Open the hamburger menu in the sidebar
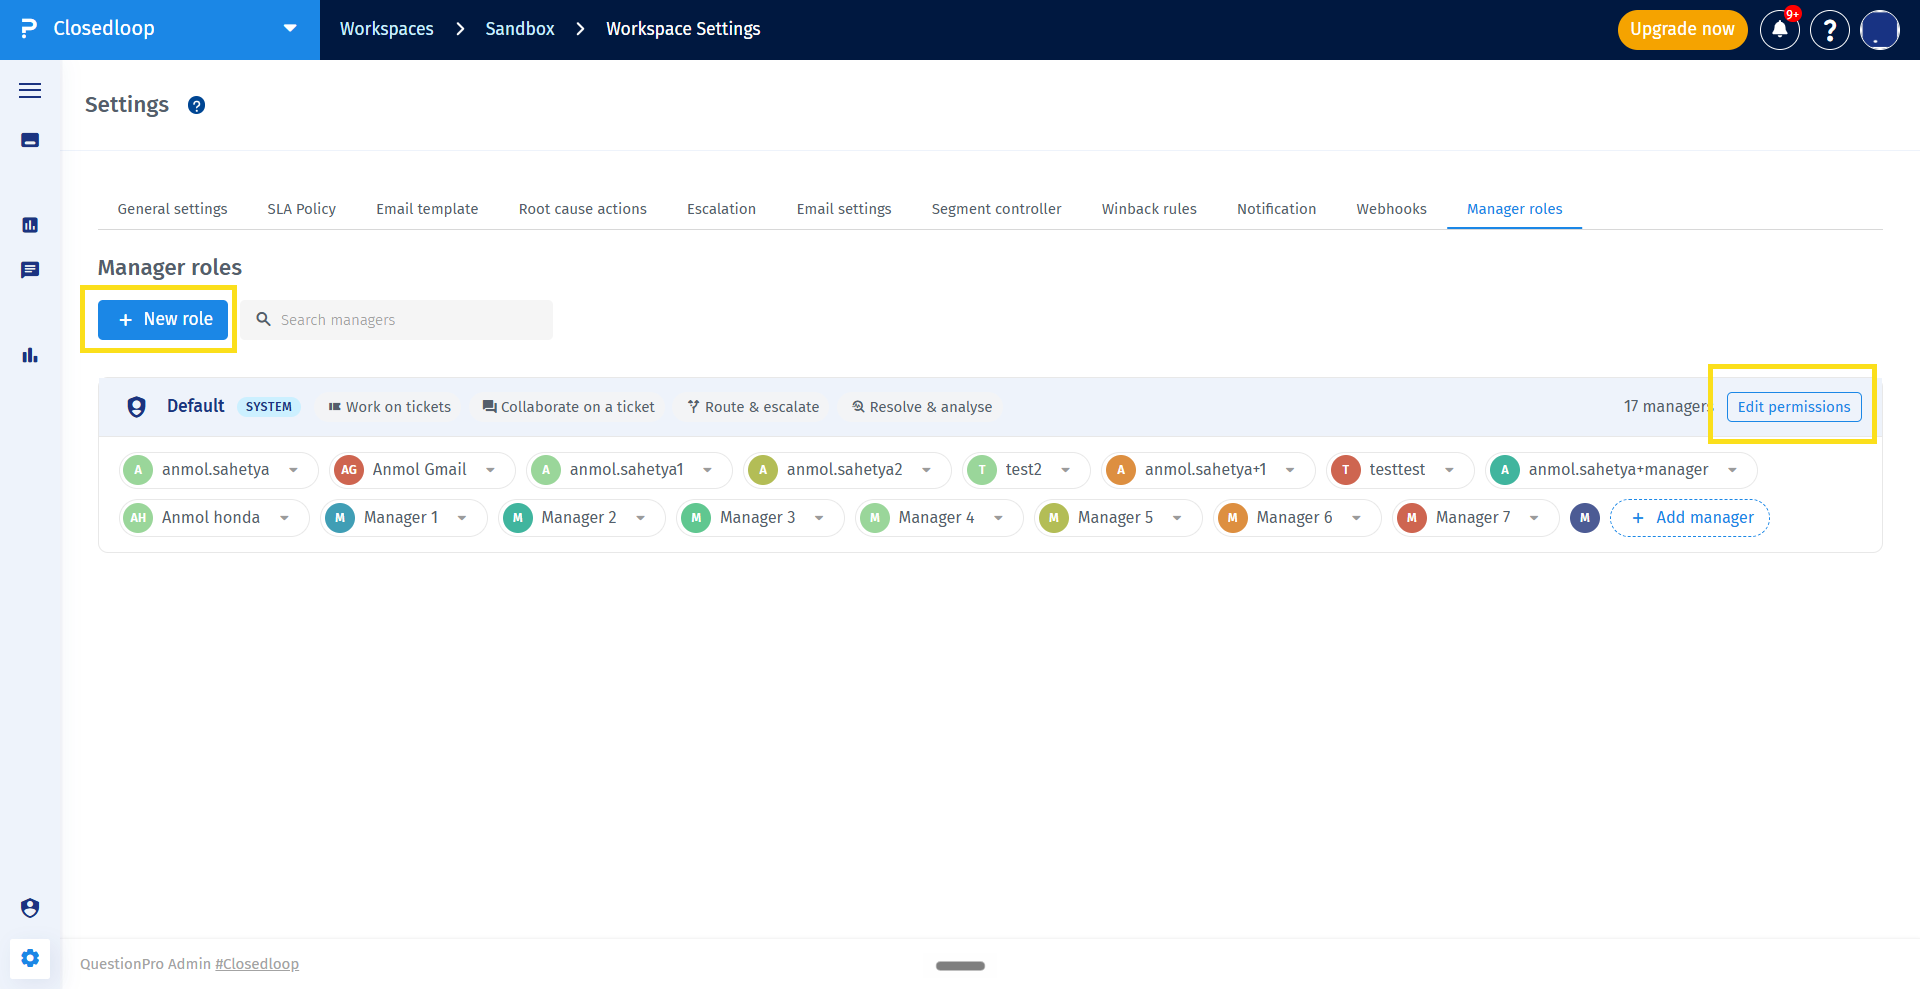This screenshot has height=989, width=1920. point(30,91)
